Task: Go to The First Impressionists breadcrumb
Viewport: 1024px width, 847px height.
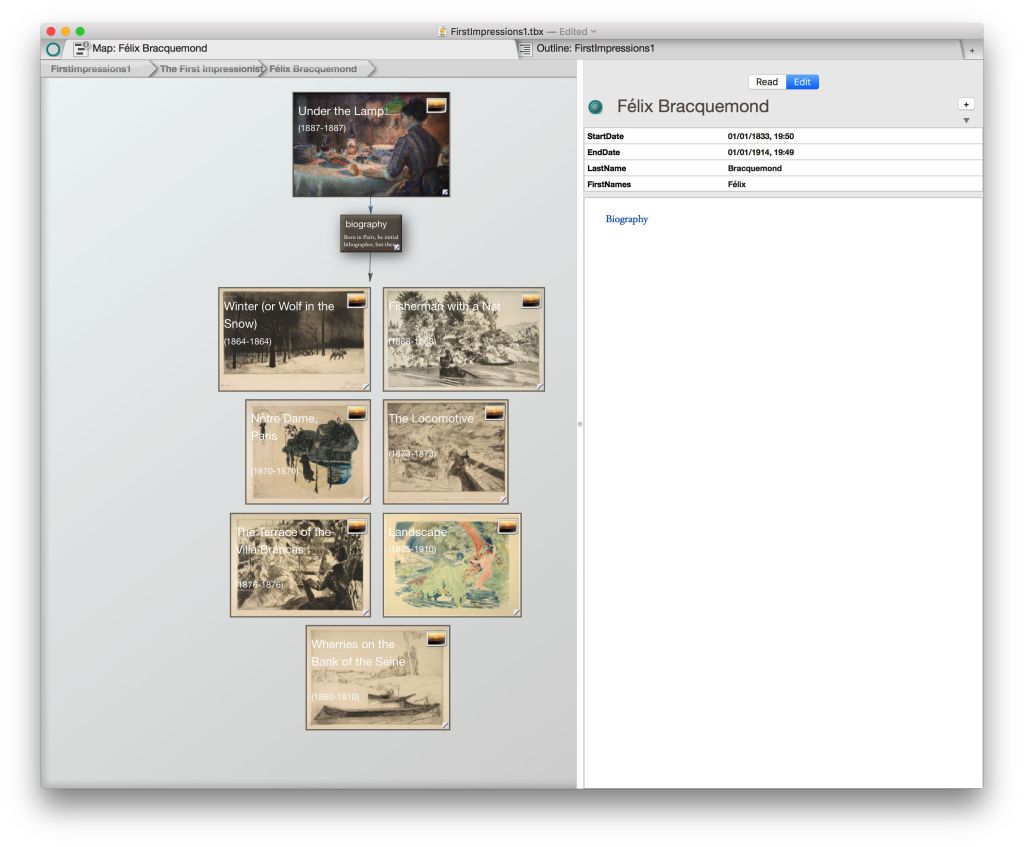Action: point(210,69)
